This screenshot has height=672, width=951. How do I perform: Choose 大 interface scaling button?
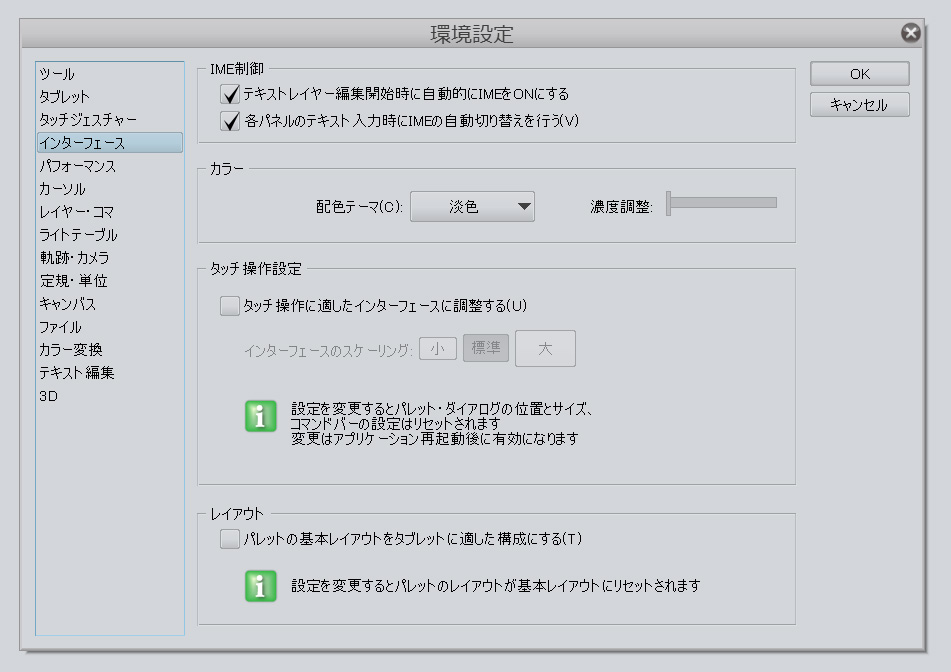(x=545, y=349)
